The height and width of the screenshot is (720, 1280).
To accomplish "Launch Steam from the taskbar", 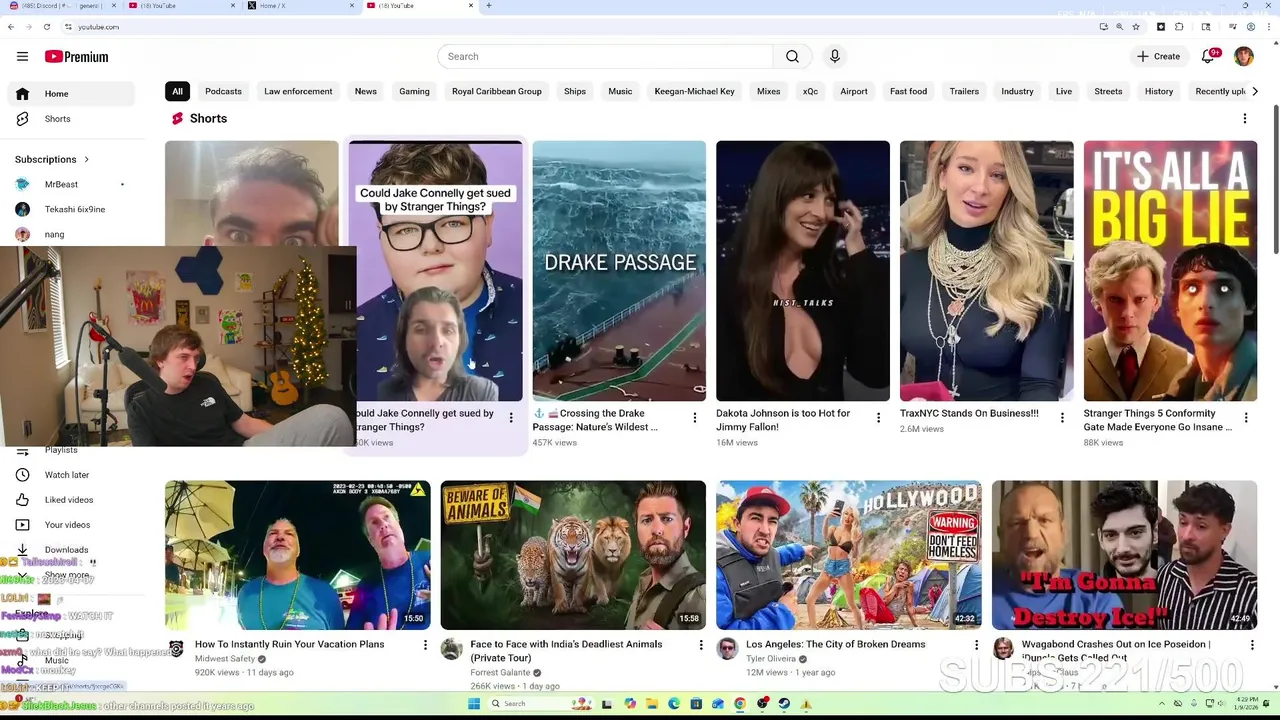I will (784, 704).
